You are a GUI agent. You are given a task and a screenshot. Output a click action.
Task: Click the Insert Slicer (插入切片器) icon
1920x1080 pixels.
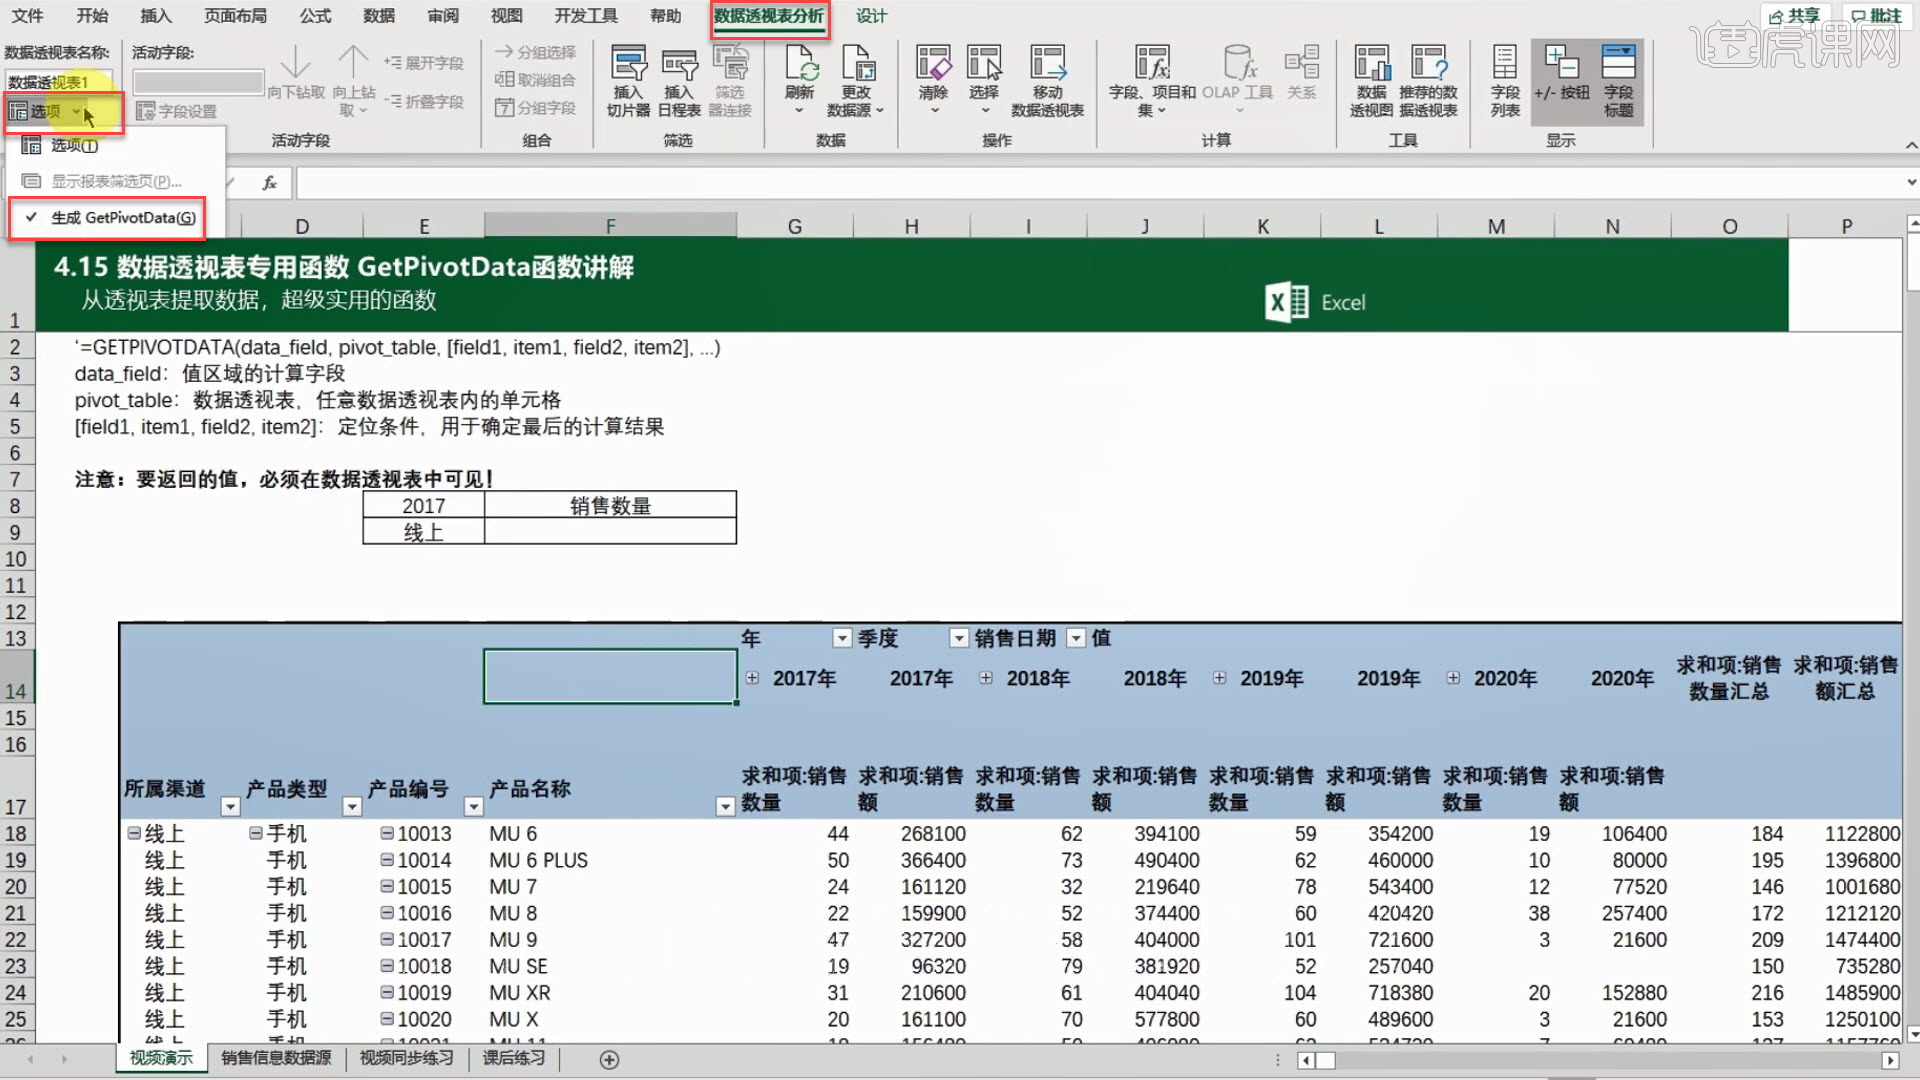(x=628, y=68)
